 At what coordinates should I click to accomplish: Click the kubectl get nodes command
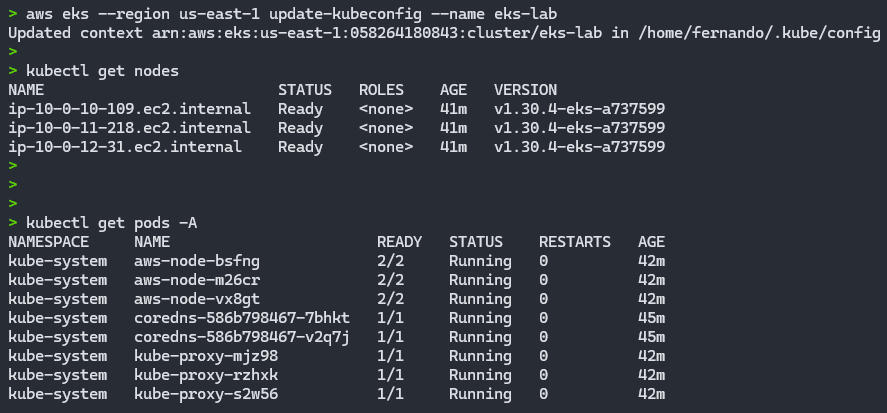(x=102, y=71)
